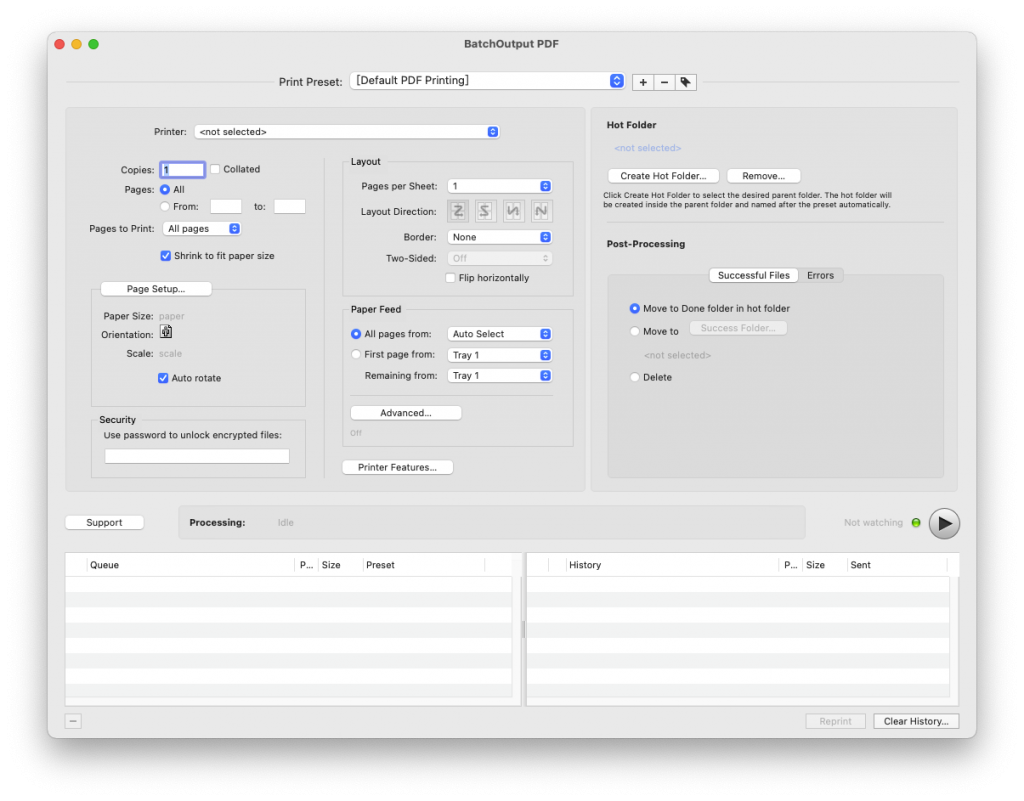1024x801 pixels.
Task: Click the to page number field
Action: 289,206
